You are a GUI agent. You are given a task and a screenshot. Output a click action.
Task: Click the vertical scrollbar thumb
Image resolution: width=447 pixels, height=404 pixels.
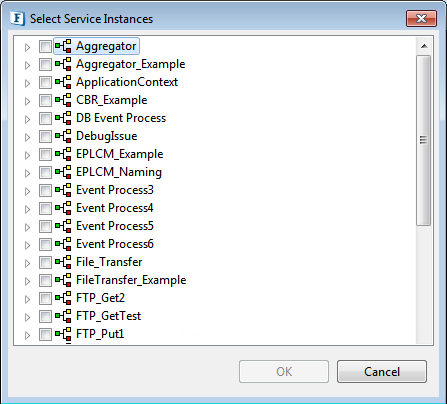point(424,141)
